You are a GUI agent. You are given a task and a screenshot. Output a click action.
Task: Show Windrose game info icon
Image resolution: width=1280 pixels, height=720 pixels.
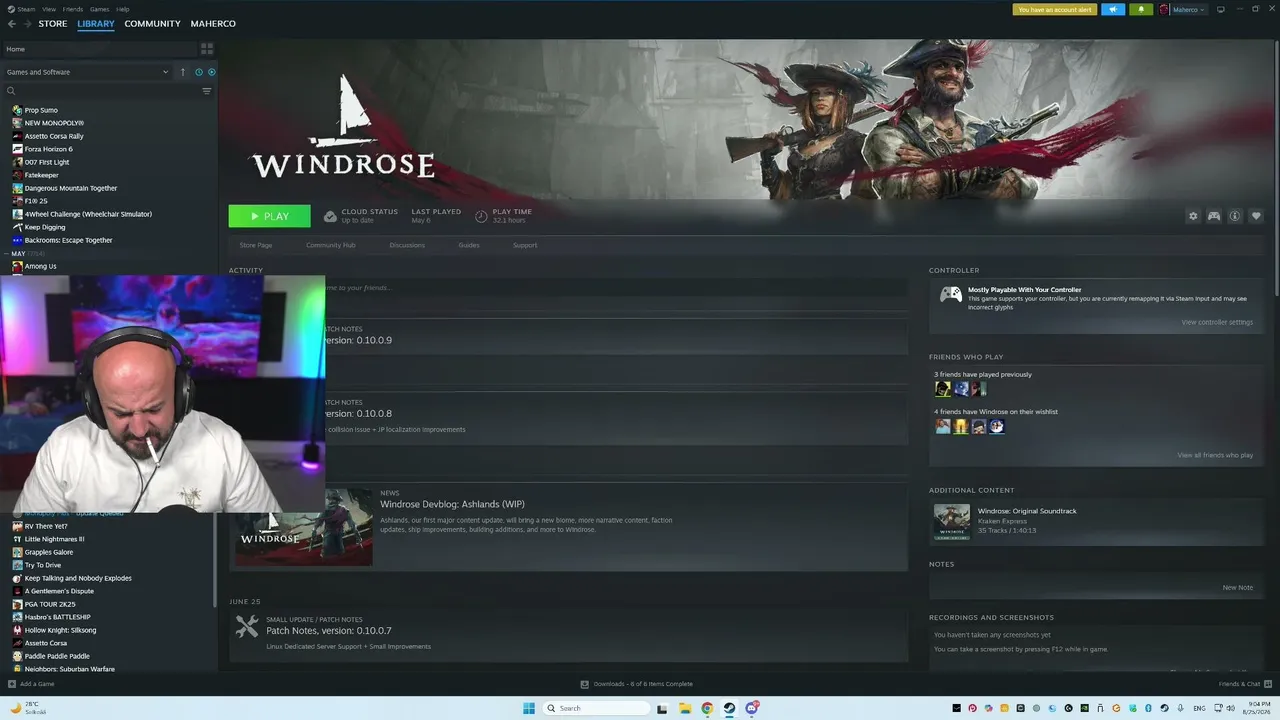click(1235, 216)
